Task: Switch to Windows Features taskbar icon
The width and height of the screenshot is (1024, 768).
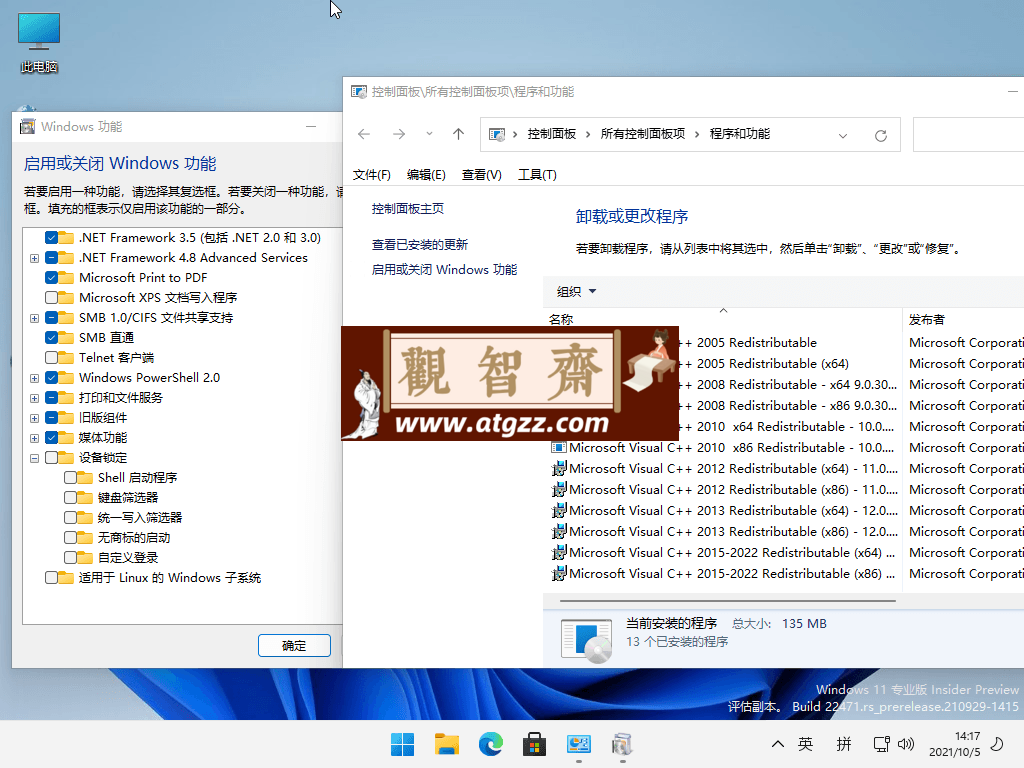Action: pos(622,744)
